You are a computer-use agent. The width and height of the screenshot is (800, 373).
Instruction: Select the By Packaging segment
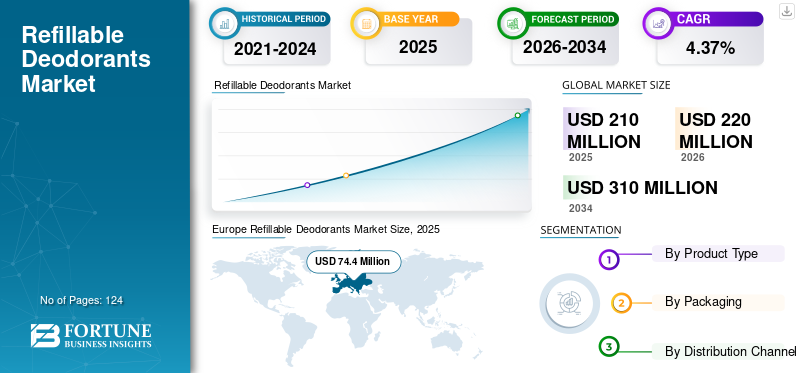click(718, 302)
